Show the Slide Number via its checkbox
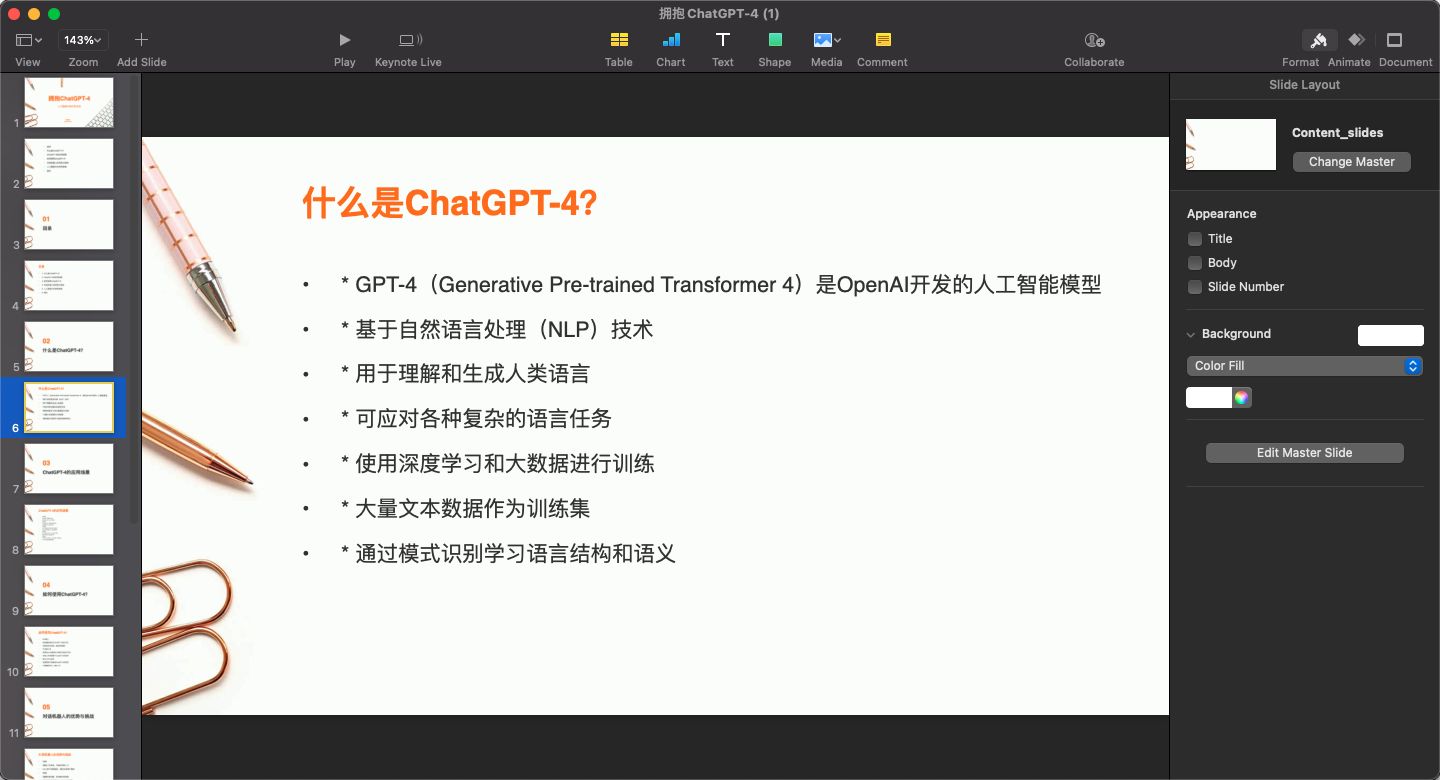The height and width of the screenshot is (780, 1440). tap(1195, 287)
